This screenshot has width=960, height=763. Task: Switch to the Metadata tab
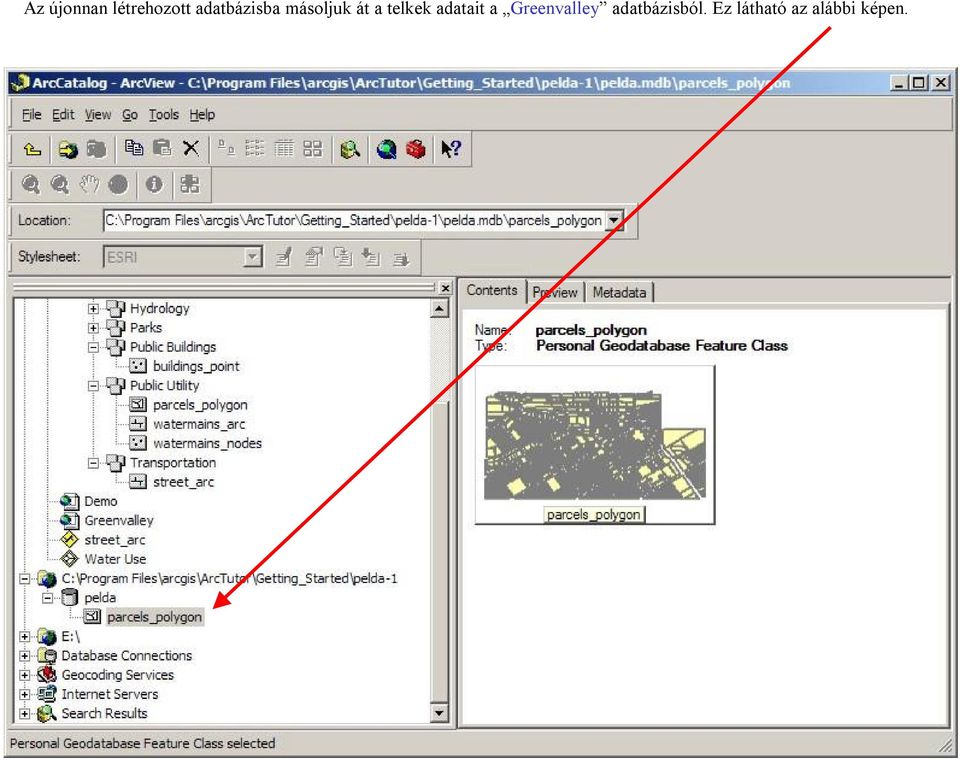tap(619, 293)
